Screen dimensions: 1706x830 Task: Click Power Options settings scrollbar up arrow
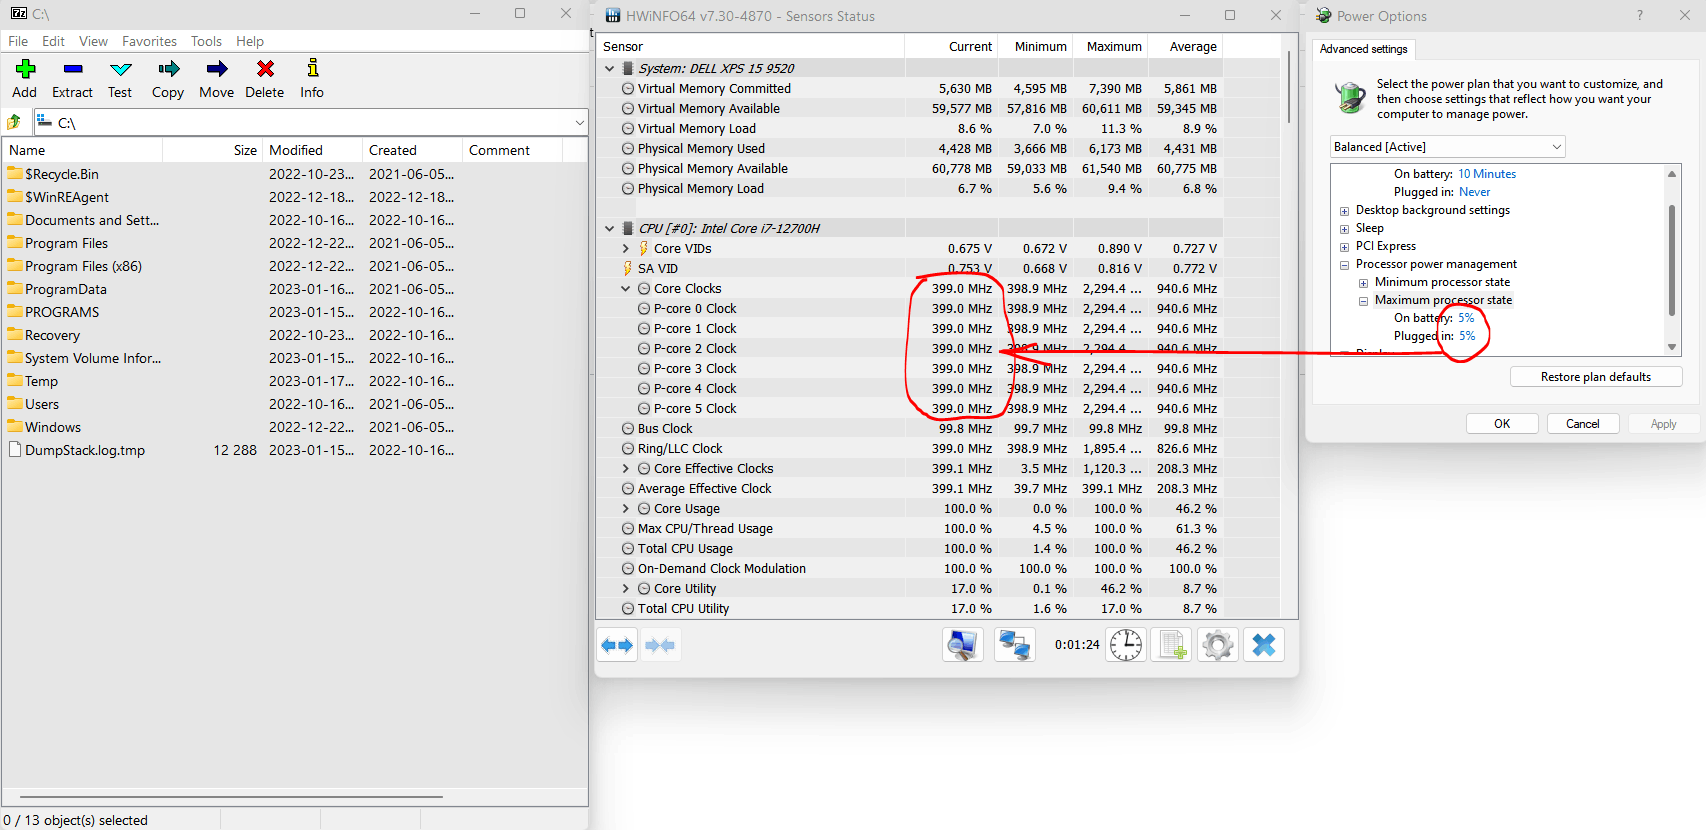click(1672, 174)
